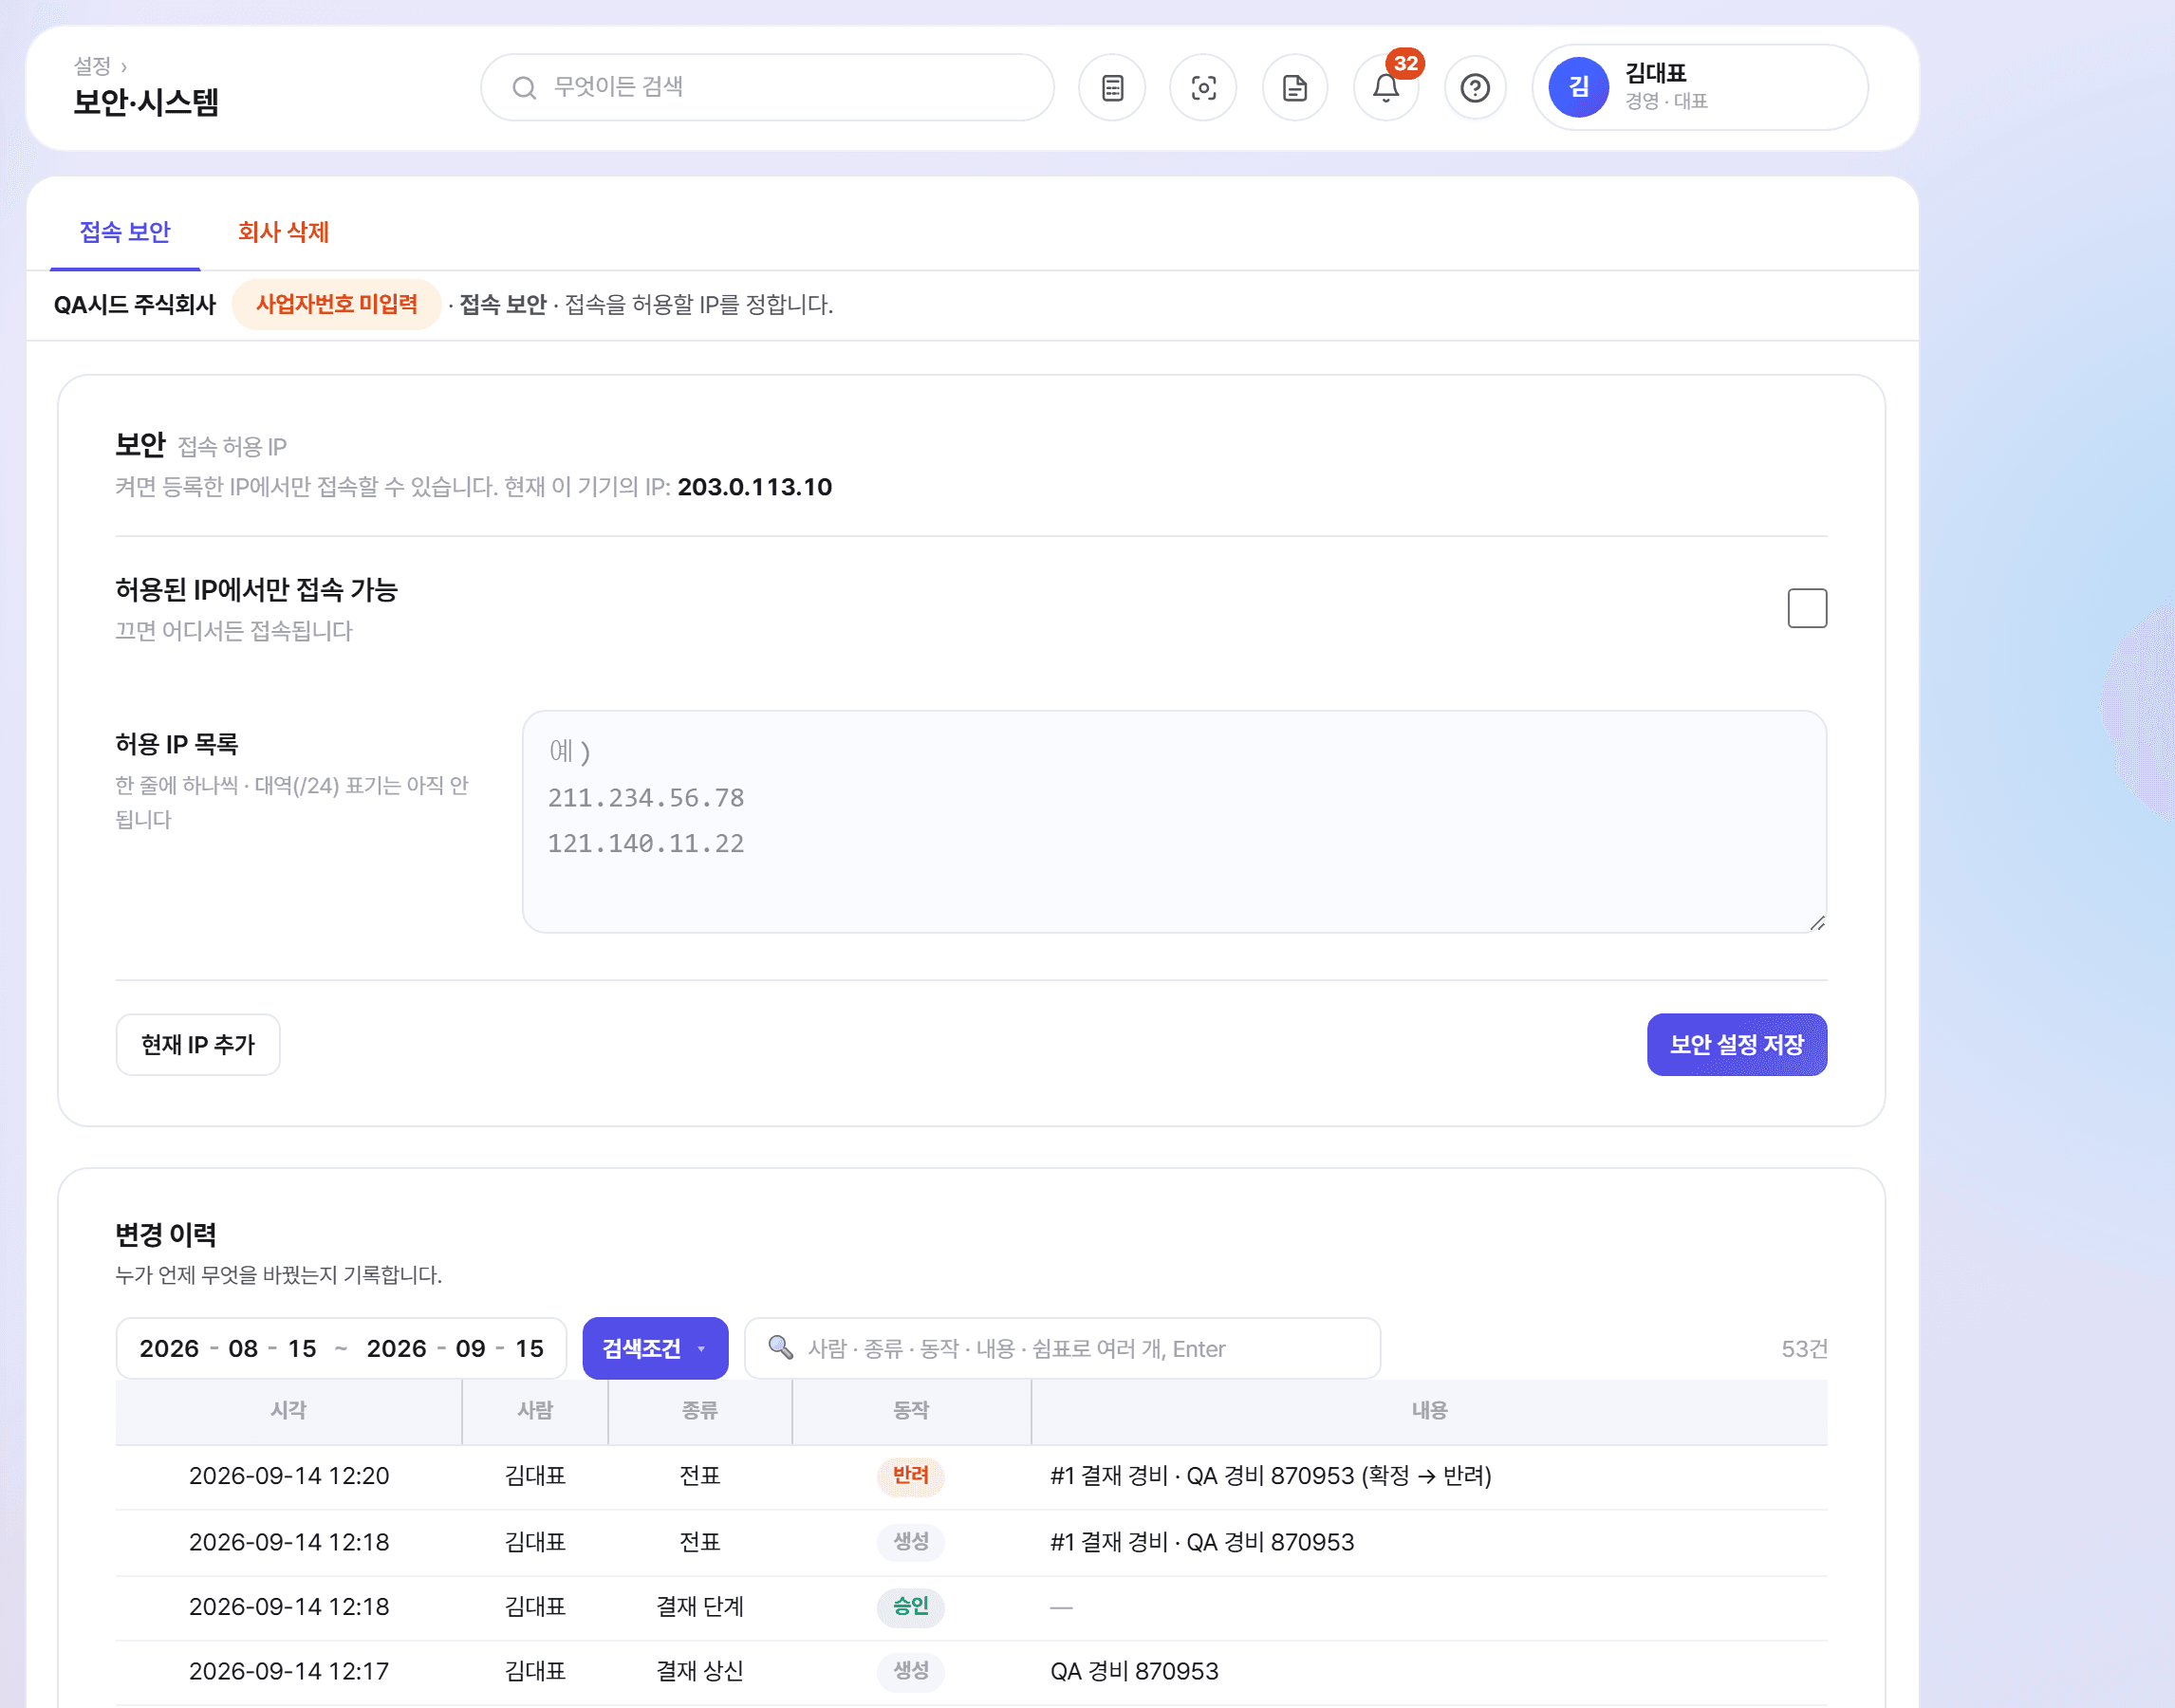Click start date month 08
The height and width of the screenshot is (1708, 2175).
(x=243, y=1348)
